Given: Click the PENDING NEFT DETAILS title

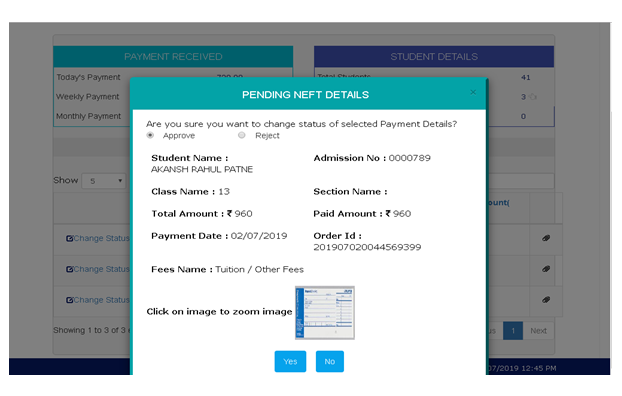Looking at the screenshot, I should 305,94.
